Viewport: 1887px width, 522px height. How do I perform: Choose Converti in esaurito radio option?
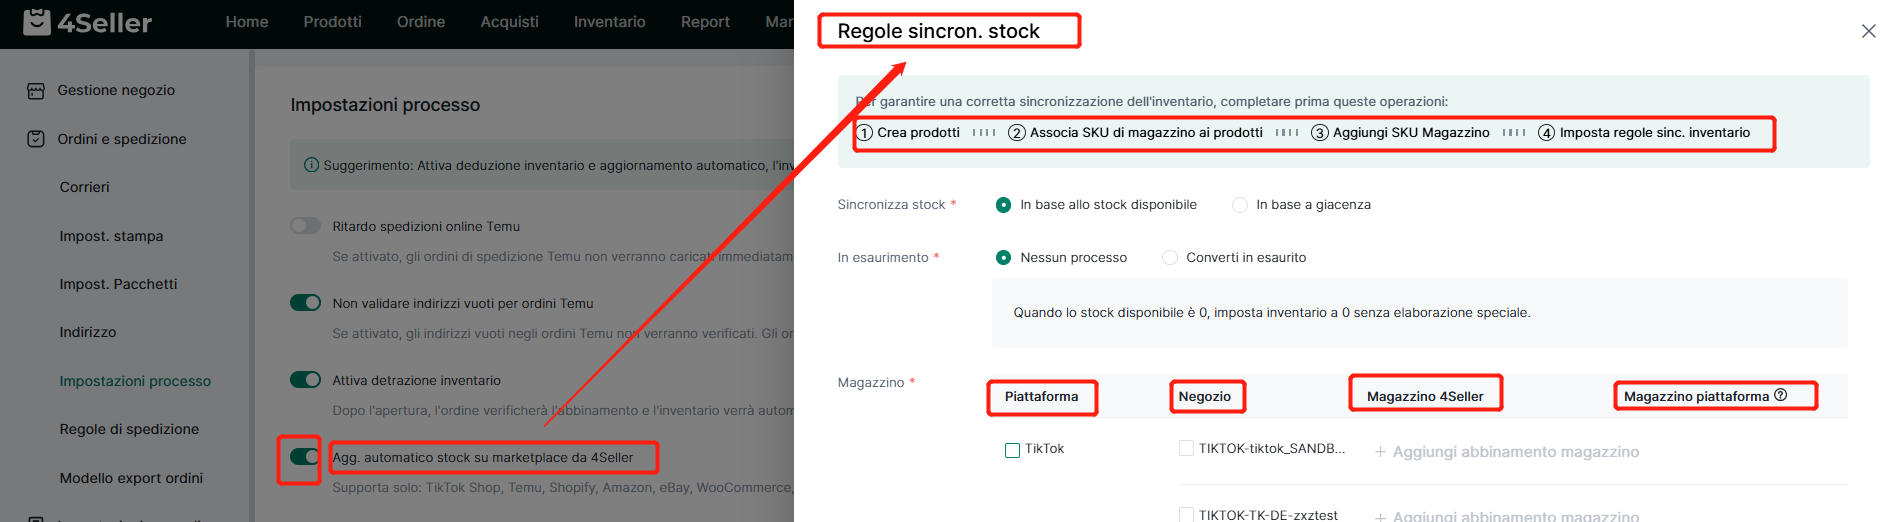point(1170,258)
